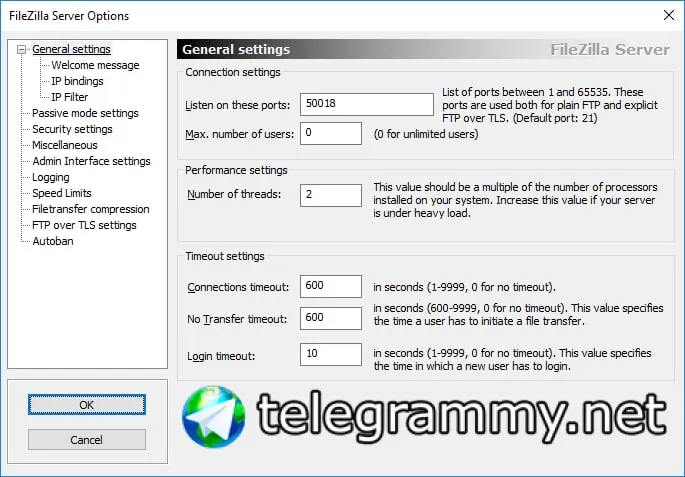Open the Logging options page
The width and height of the screenshot is (685, 477).
(x=51, y=177)
